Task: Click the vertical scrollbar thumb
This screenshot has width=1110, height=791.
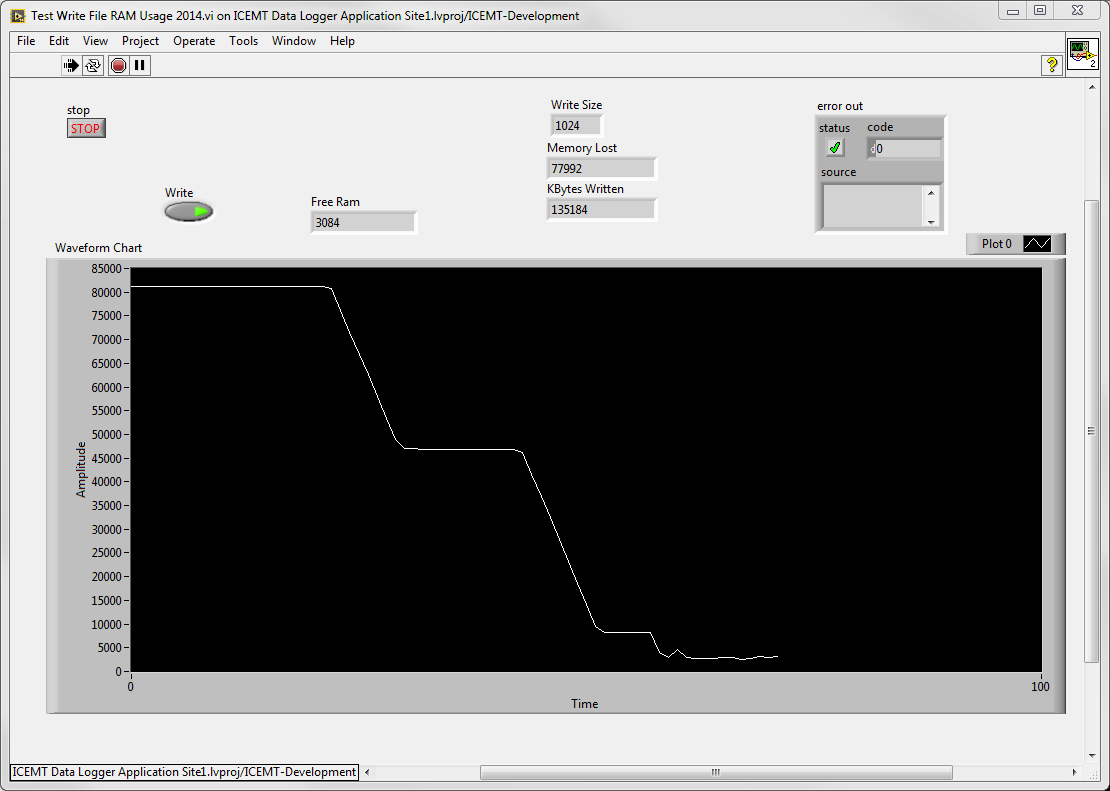Action: tap(1091, 431)
